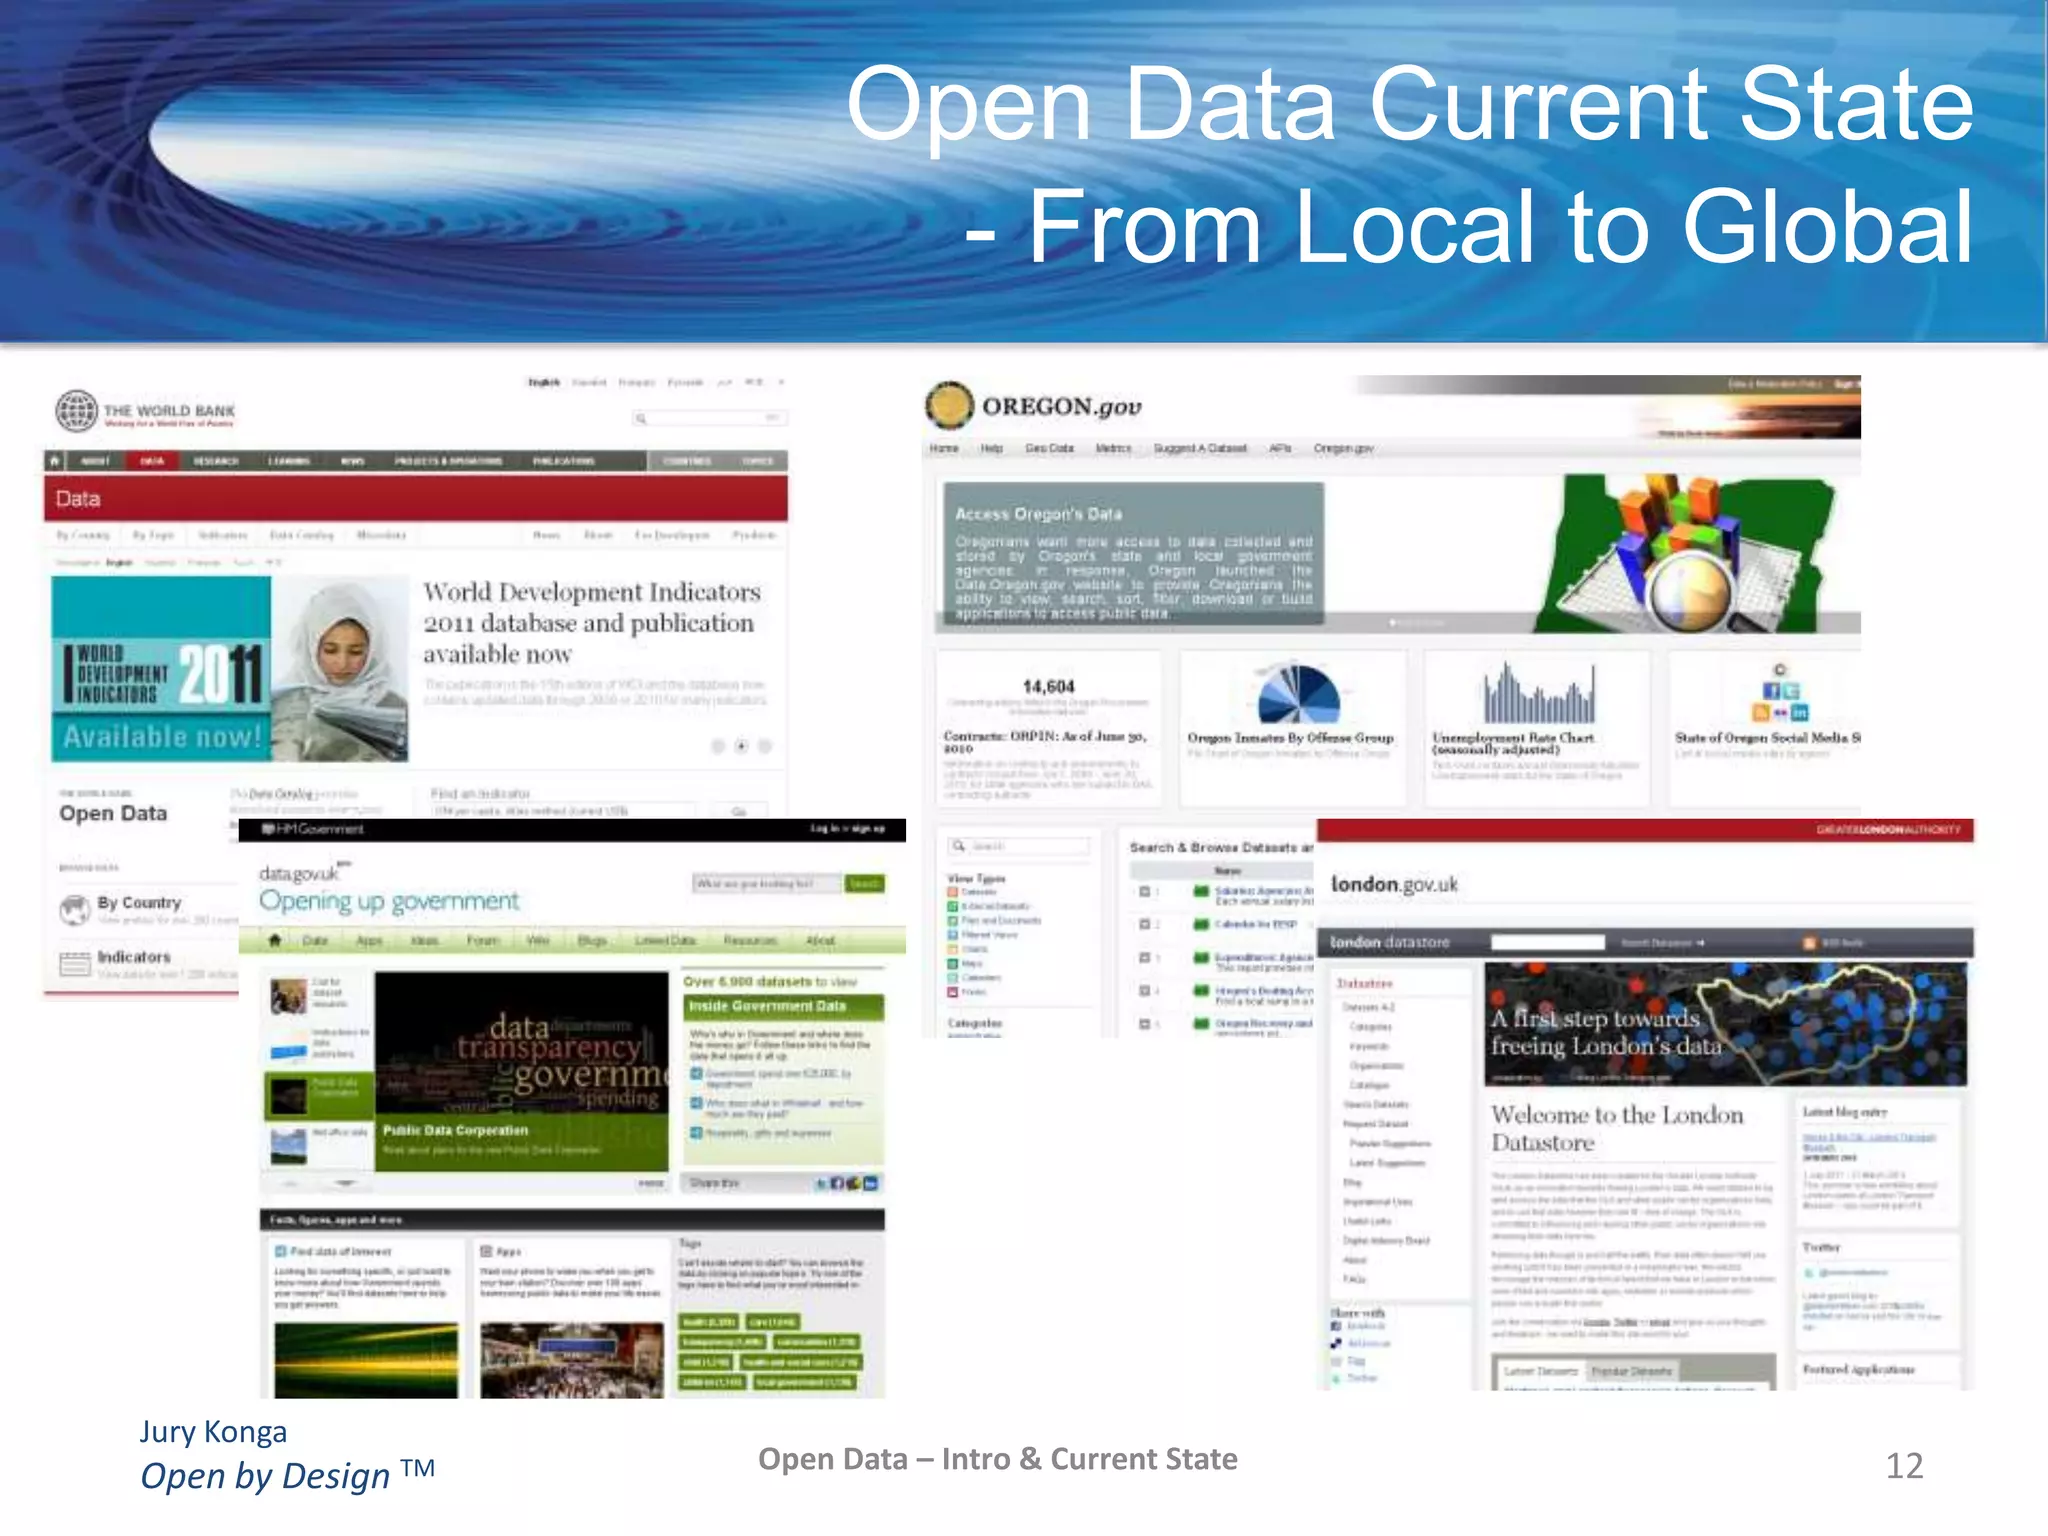Click the data.gov.uk home icon
Image resolution: width=2048 pixels, height=1536 pixels.
pos(274,940)
